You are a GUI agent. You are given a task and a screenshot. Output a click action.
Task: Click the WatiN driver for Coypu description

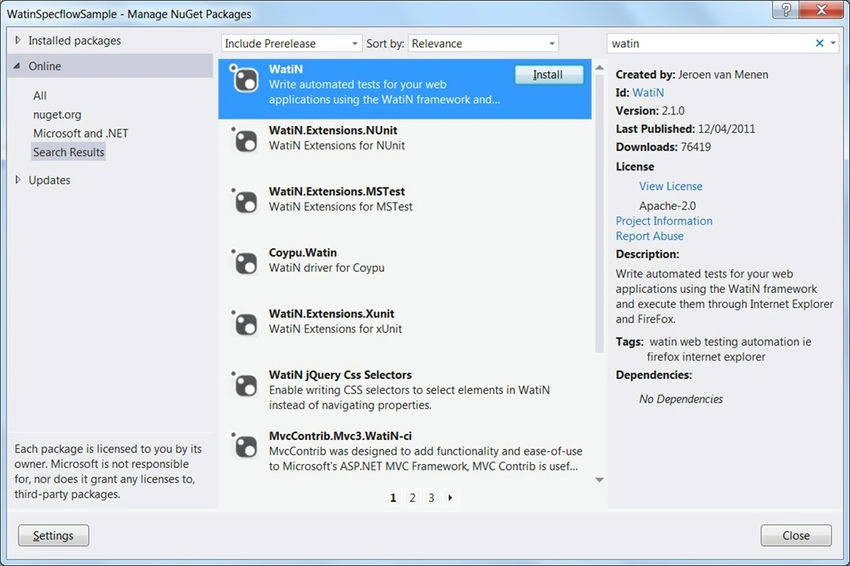click(326, 268)
